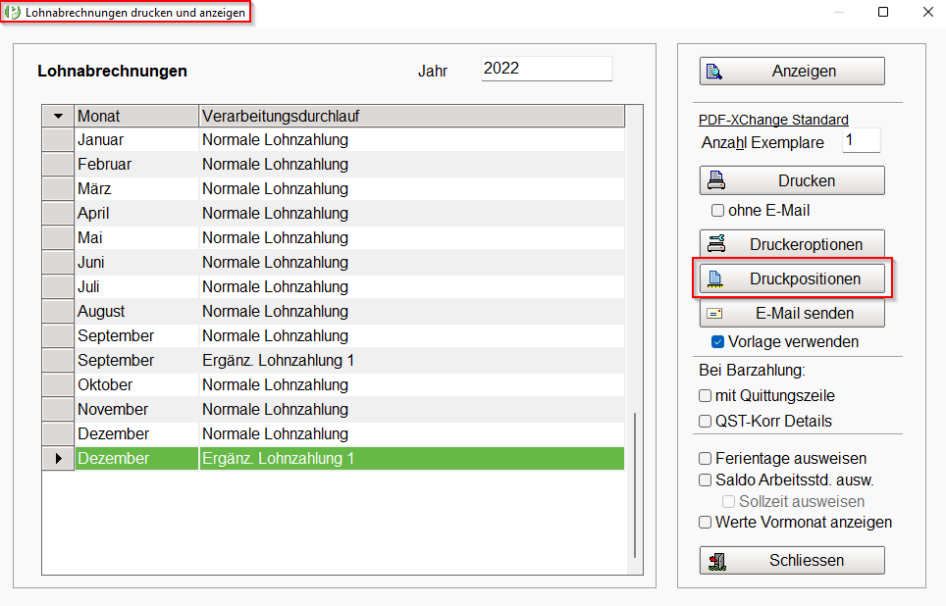The image size is (946, 606).
Task: Enable Ferientage ausweisen
Action: coord(705,459)
